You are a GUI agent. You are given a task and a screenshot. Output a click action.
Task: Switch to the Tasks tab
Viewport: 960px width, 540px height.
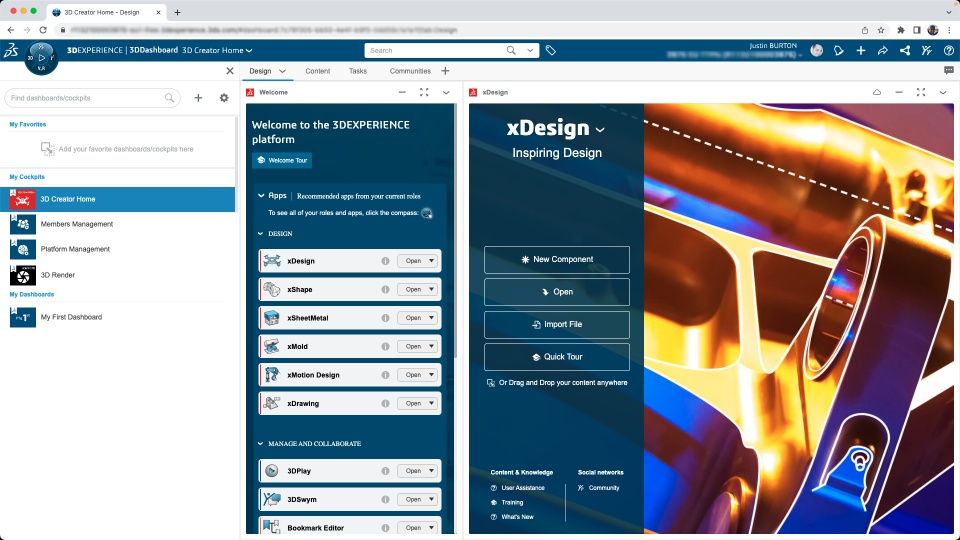point(358,71)
